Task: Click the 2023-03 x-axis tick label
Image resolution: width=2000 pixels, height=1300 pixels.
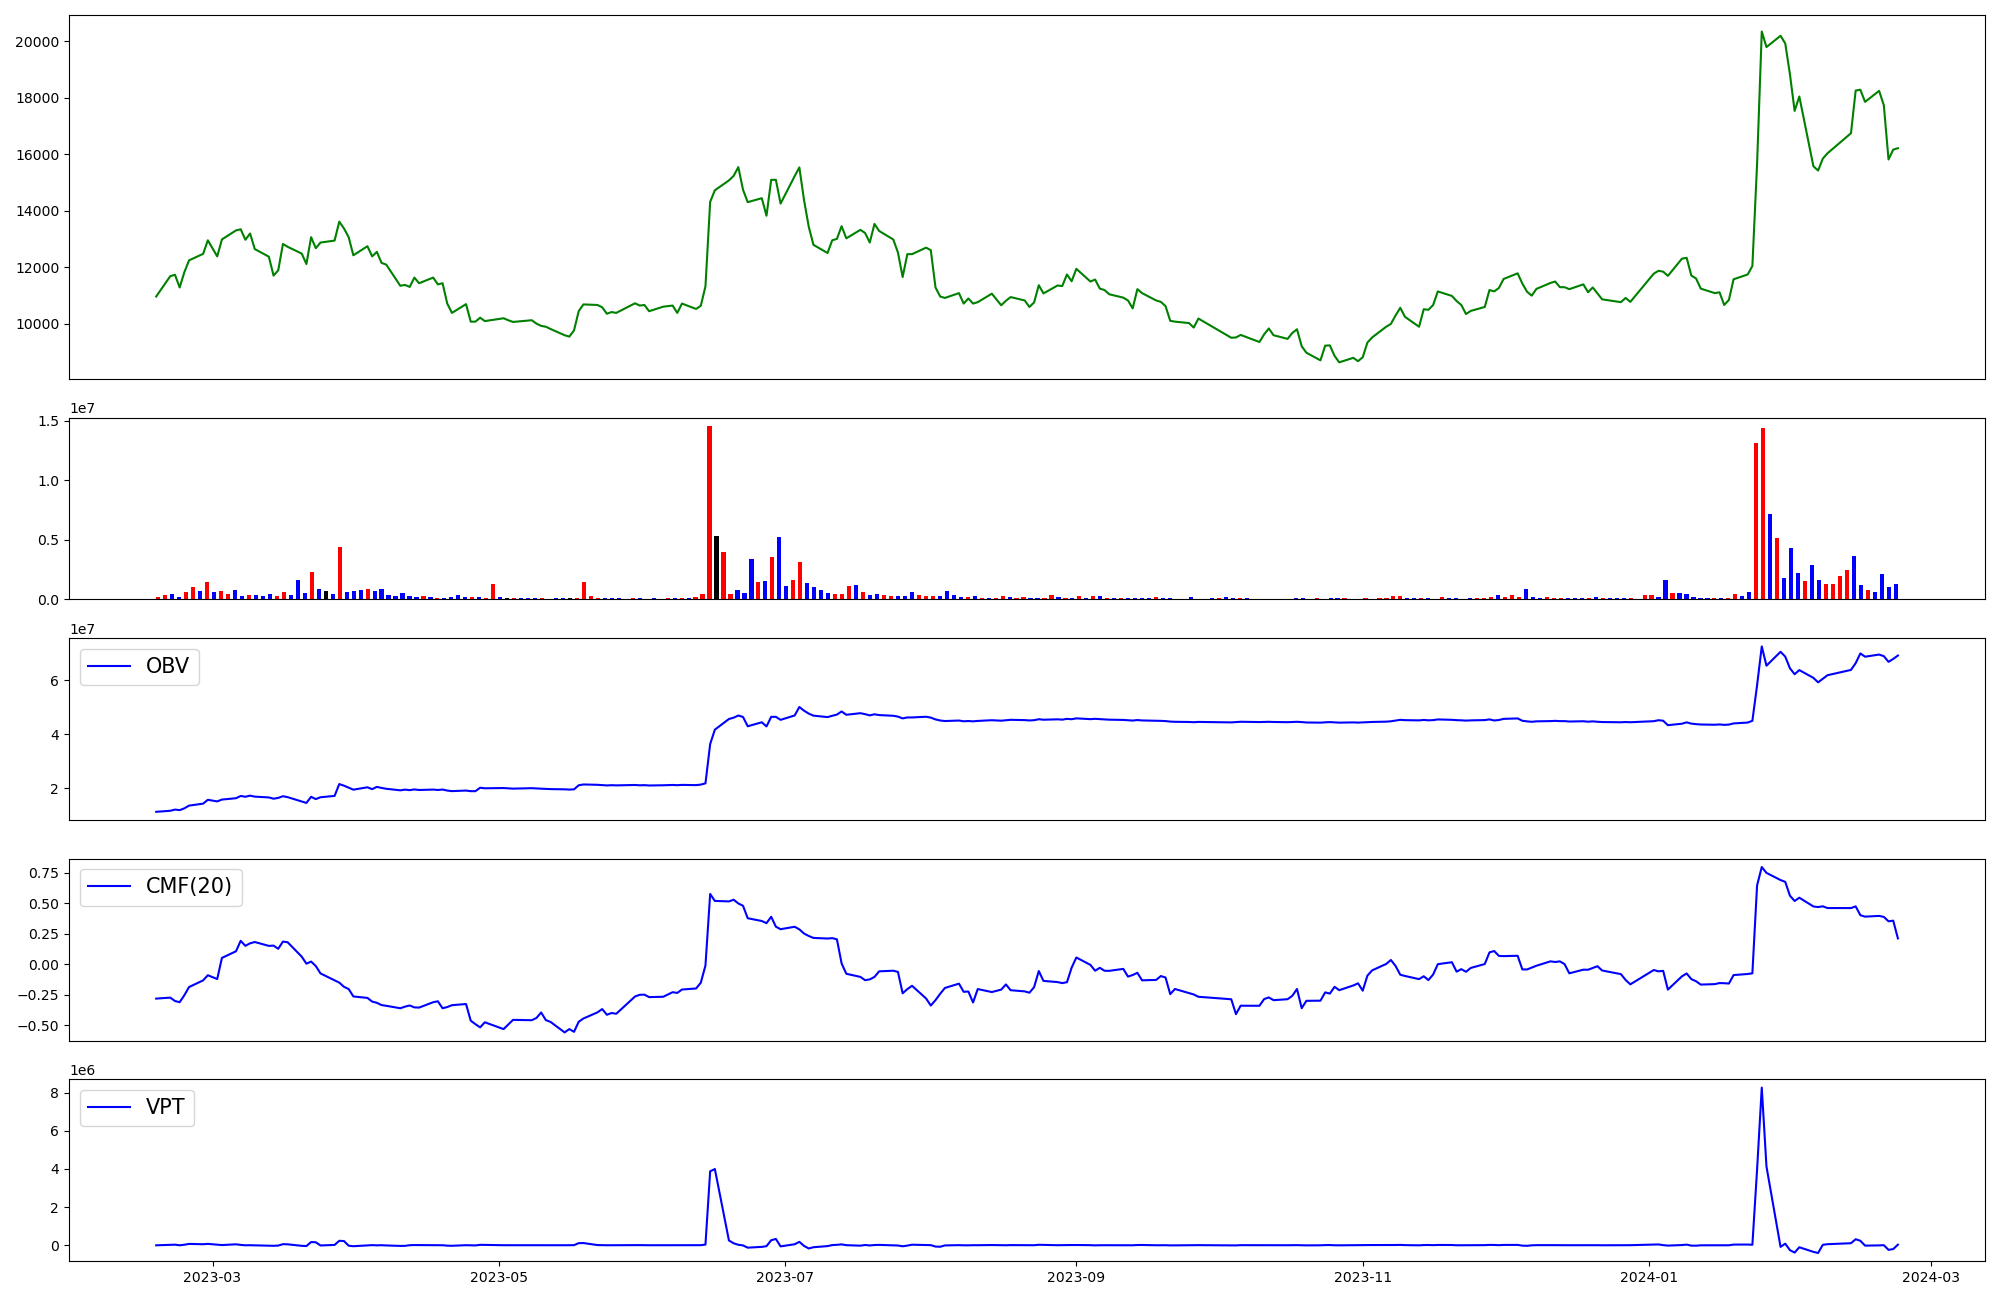Action: pos(213,1277)
